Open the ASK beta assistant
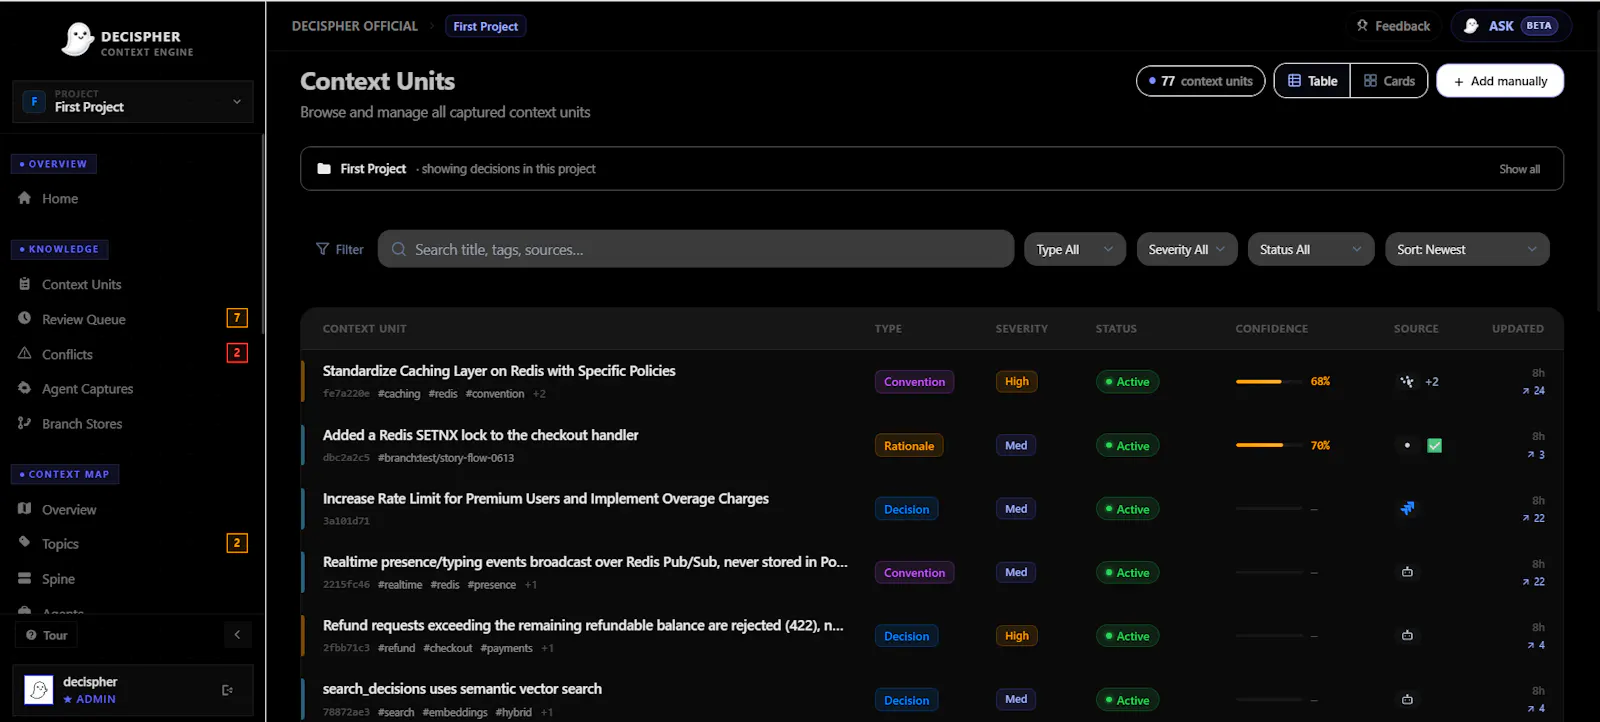This screenshot has height=722, width=1600. 1511,26
